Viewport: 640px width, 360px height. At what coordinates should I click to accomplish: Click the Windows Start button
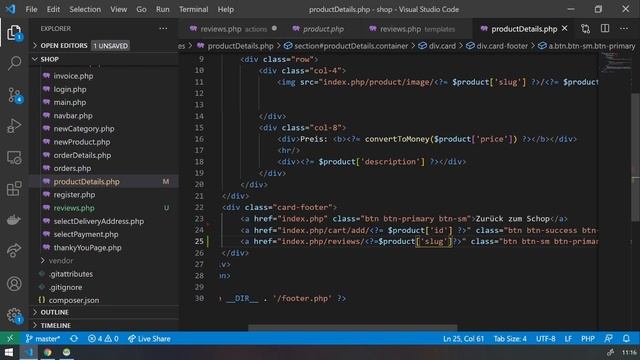click(x=9, y=352)
